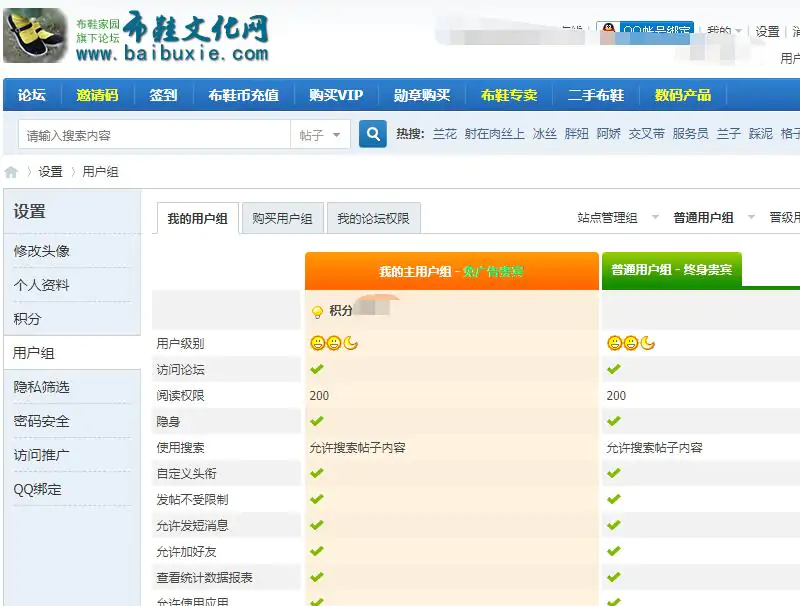Screen dimensions: 800x606
Task: Open 数码产品 in the navigation bar
Action: 683,95
